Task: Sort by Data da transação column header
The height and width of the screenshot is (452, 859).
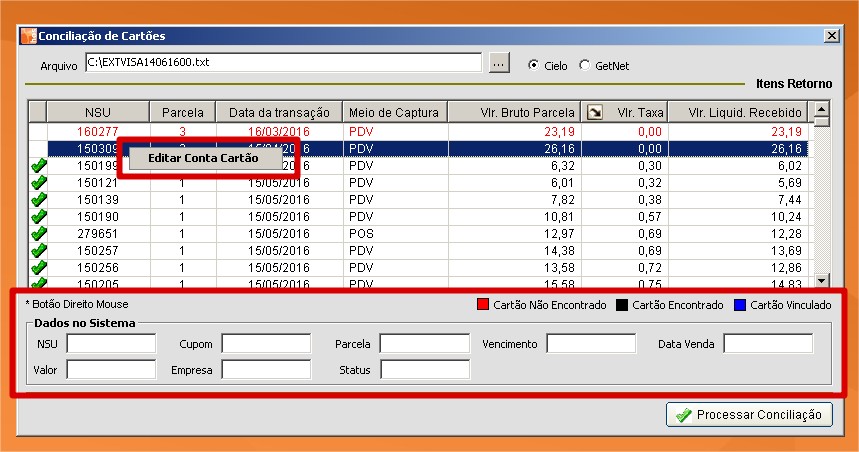Action: [x=278, y=112]
